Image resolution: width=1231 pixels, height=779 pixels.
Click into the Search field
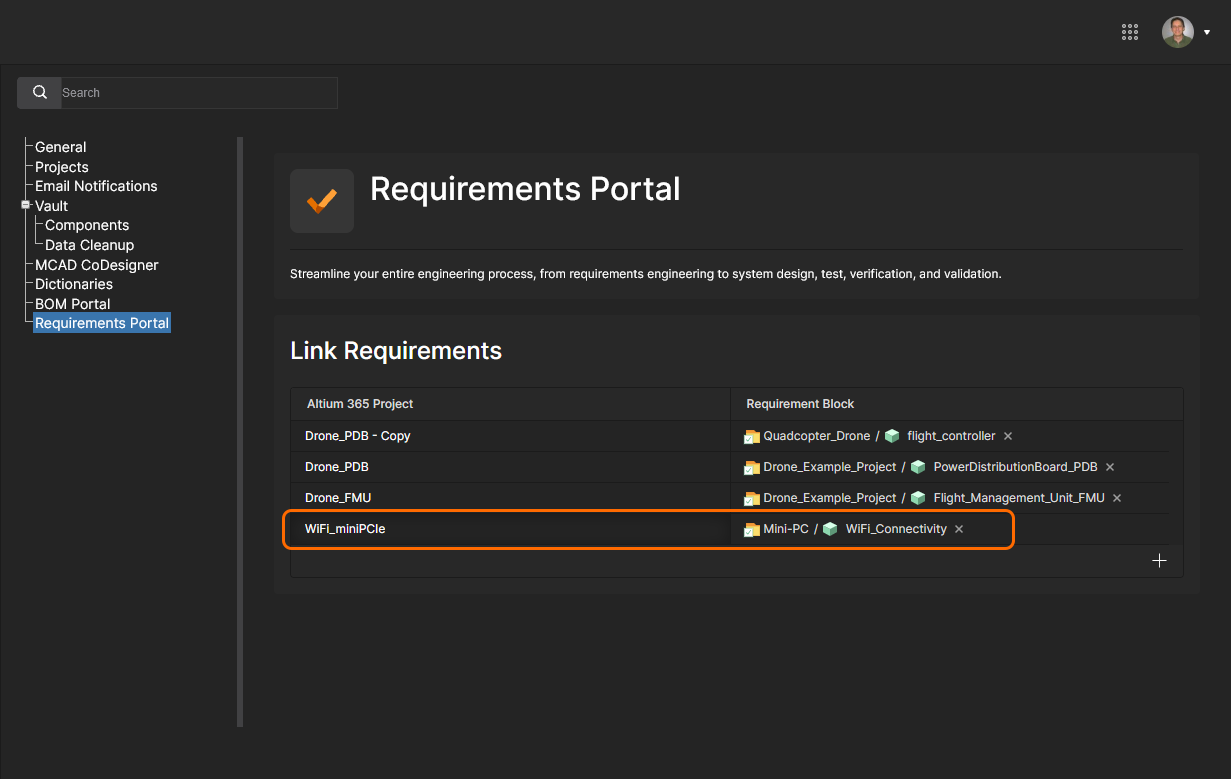pos(198,93)
